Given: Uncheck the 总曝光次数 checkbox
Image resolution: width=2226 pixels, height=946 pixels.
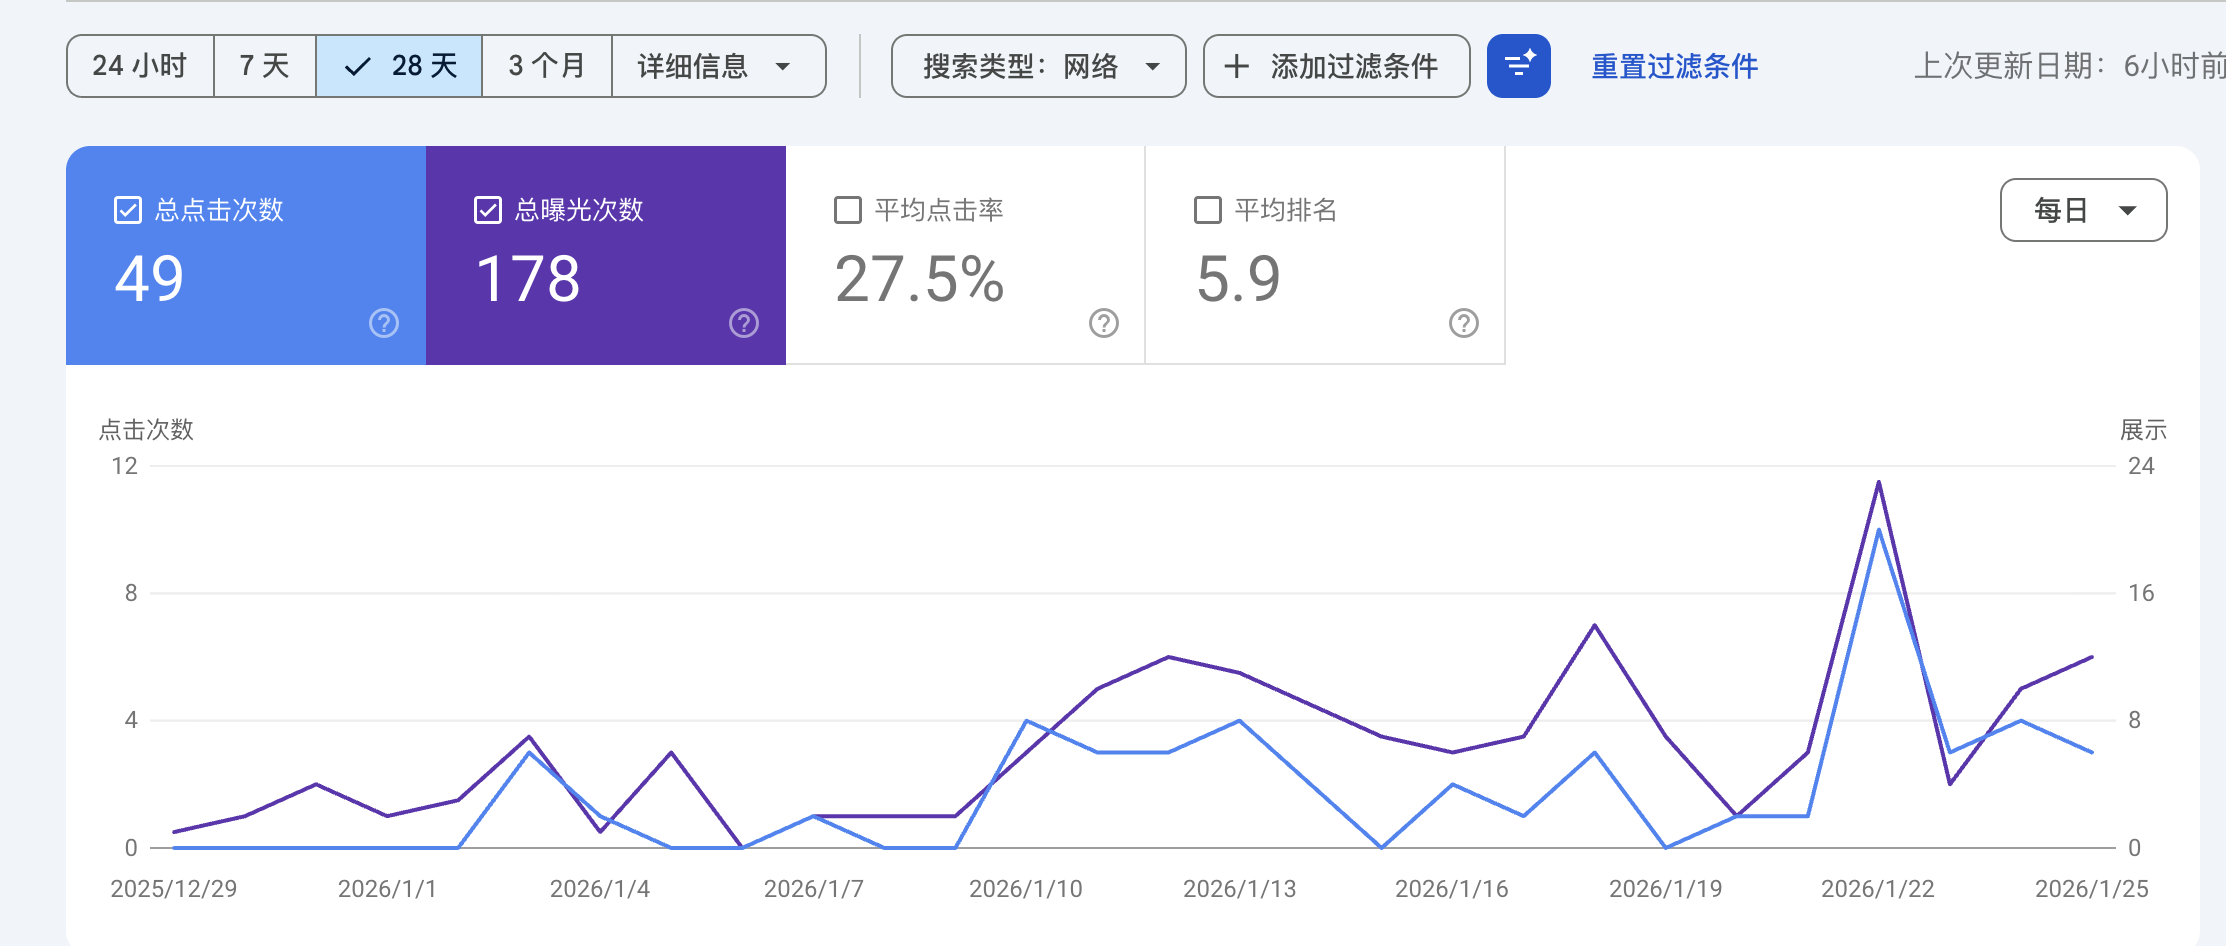Looking at the screenshot, I should coord(488,210).
